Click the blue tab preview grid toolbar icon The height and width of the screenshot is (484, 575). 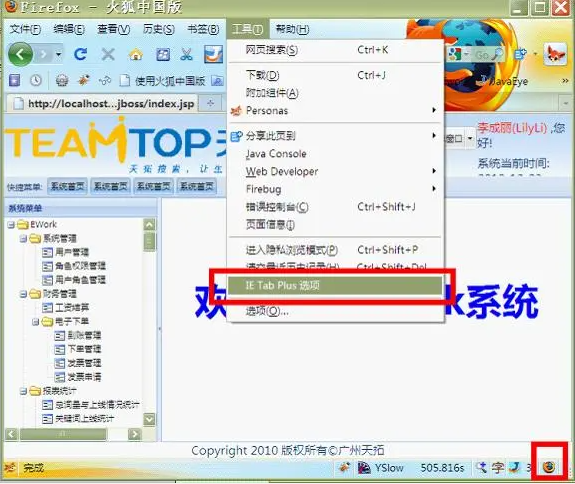coord(163,55)
